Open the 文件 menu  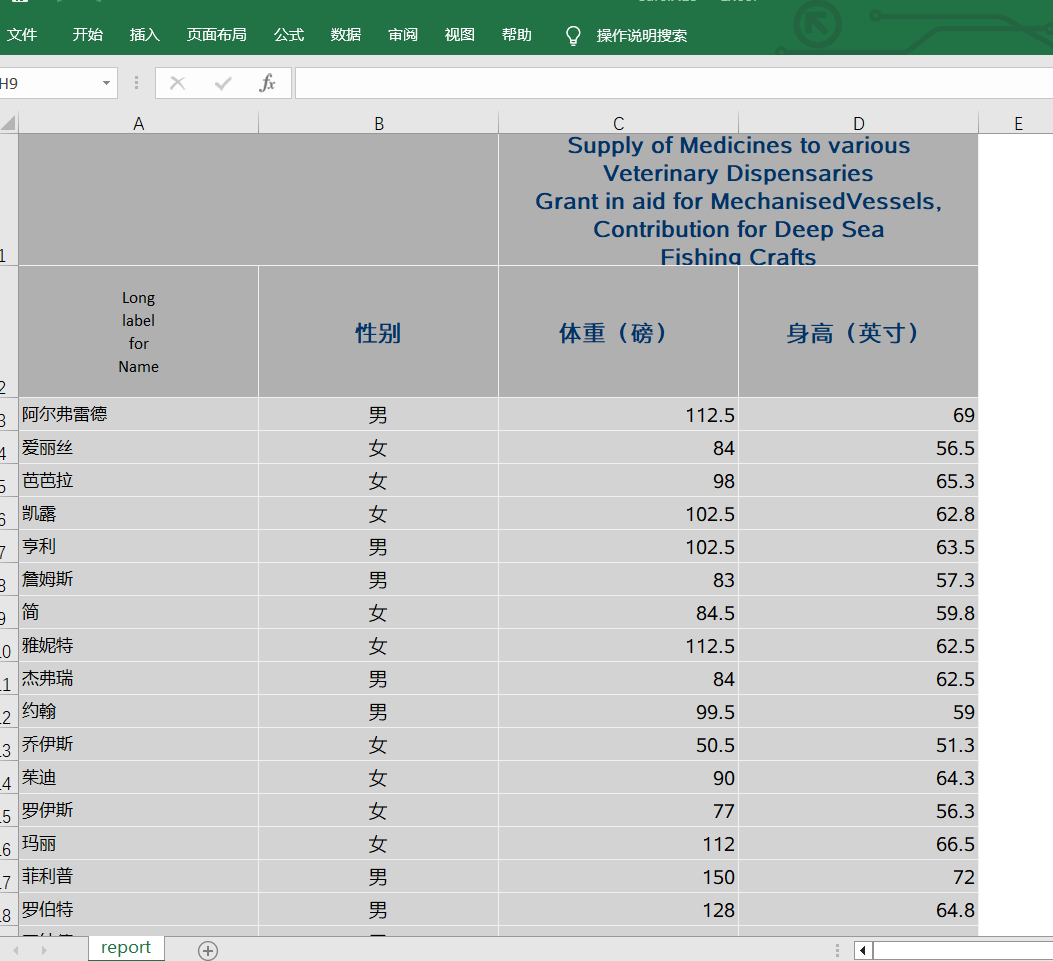pyautogui.click(x=22, y=35)
